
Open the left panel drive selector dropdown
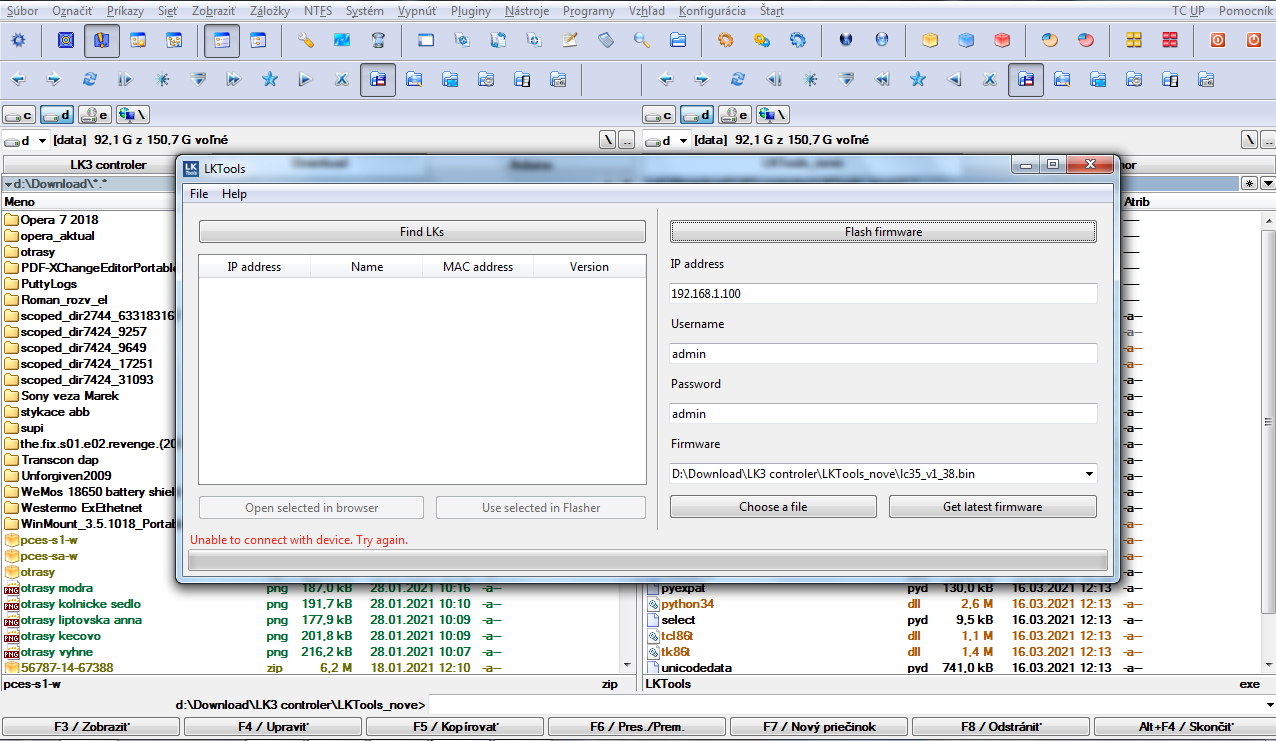[42, 141]
